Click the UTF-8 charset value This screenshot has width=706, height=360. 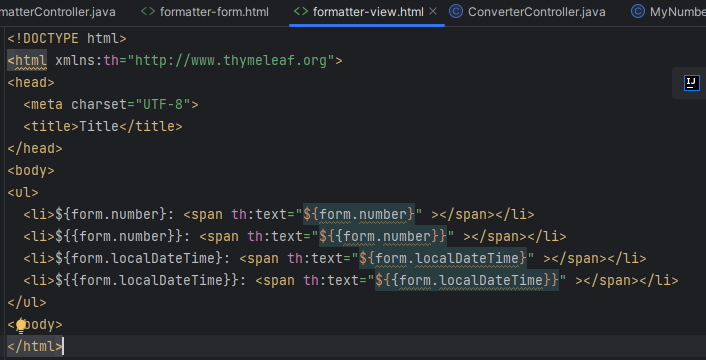(163, 105)
